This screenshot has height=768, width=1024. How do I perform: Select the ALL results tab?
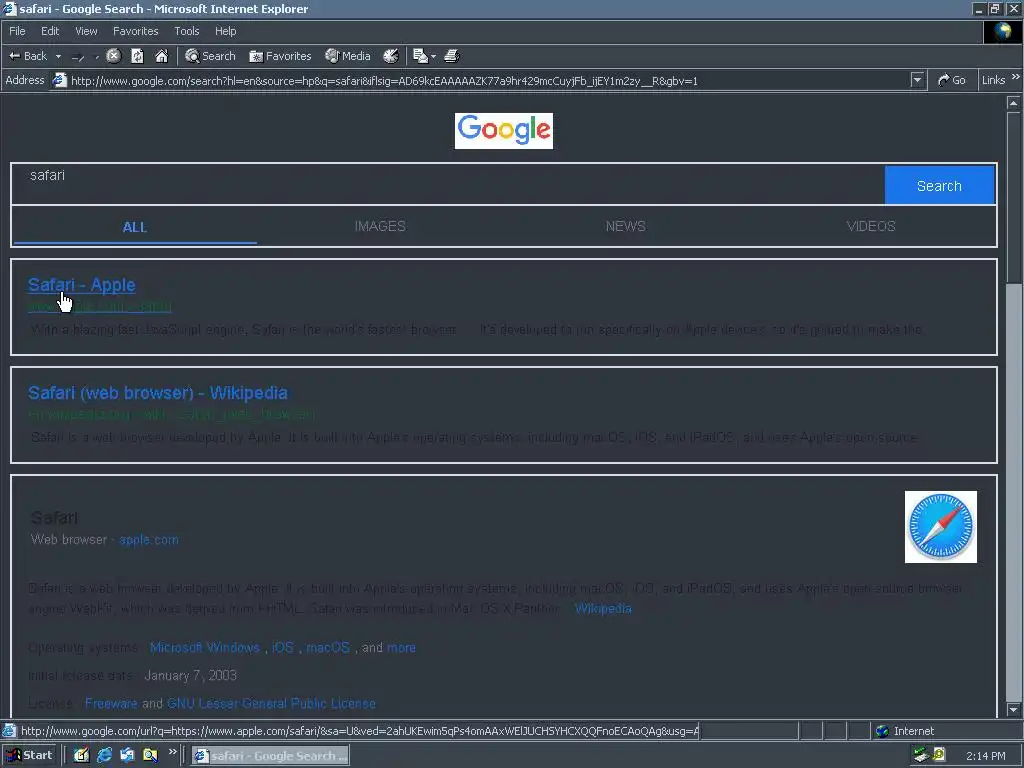point(135,227)
